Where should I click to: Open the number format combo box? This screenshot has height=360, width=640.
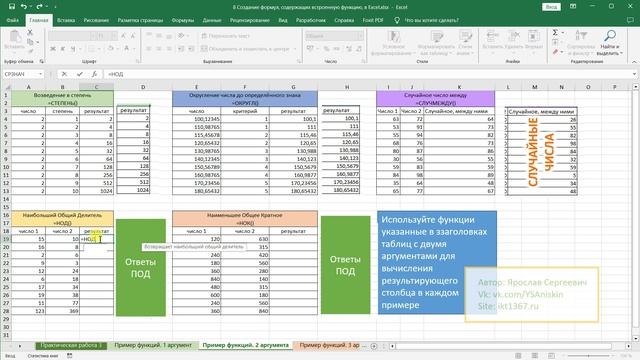tap(334, 36)
